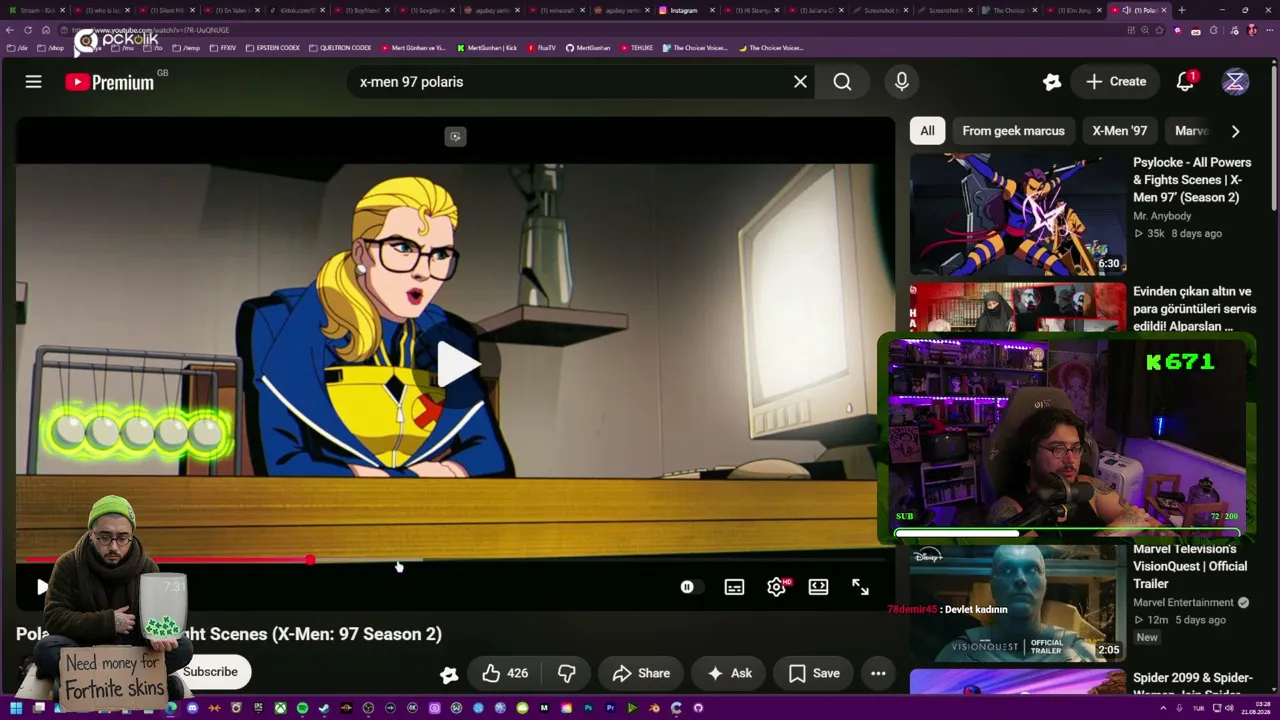Open Marvel Television's VisionQuest title link
This screenshot has height=720, width=1280.
(1190, 566)
